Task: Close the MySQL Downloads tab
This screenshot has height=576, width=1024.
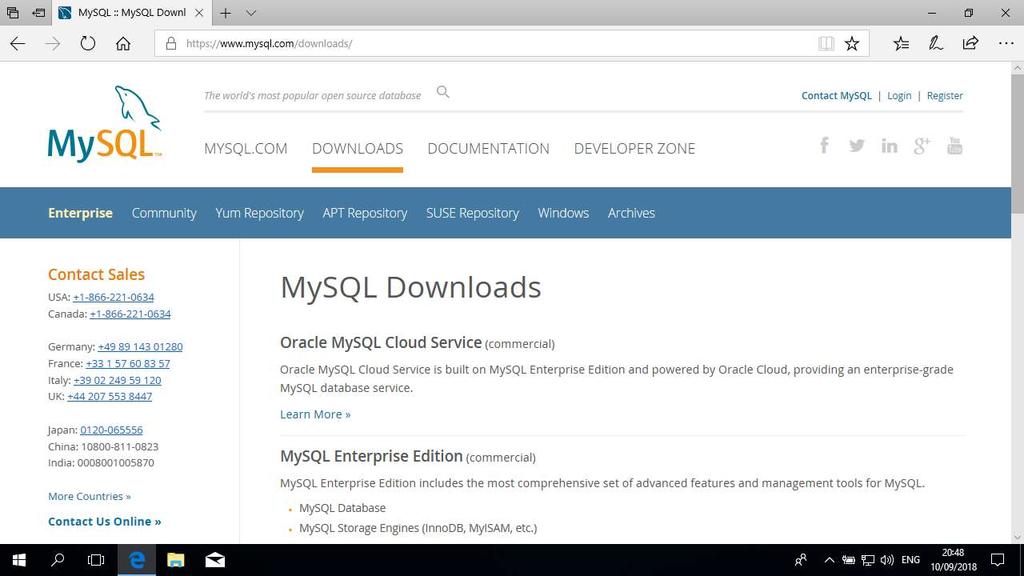Action: [199, 12]
